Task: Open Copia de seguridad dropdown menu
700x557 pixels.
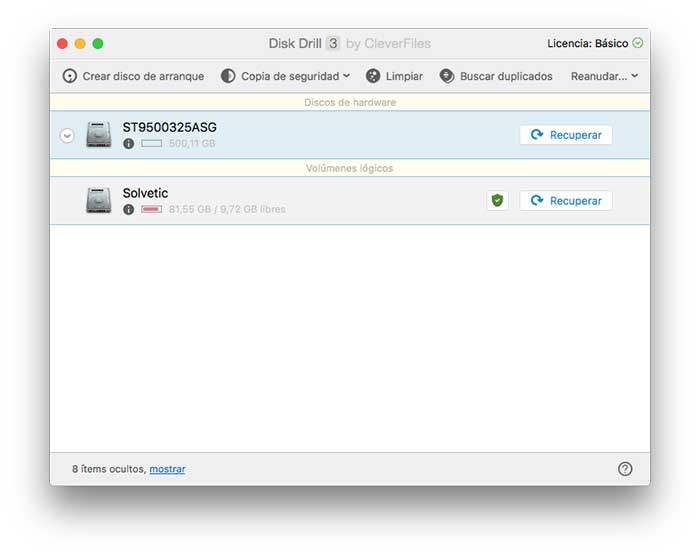Action: click(x=285, y=76)
